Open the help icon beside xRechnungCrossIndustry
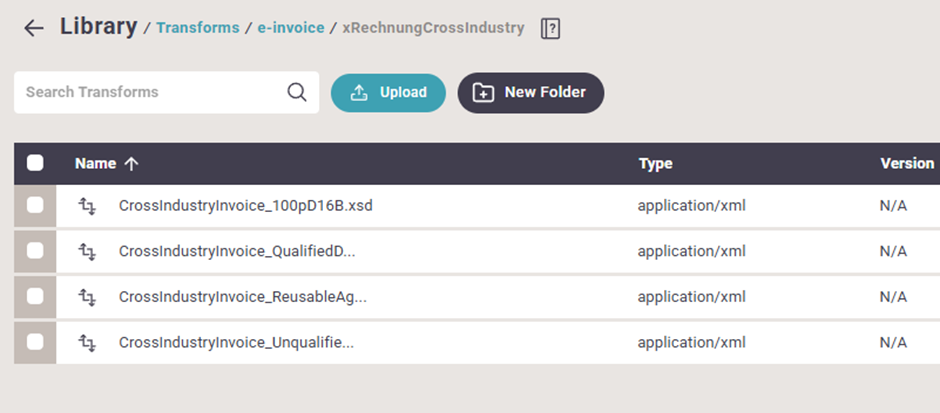The width and height of the screenshot is (940, 413). (x=550, y=29)
